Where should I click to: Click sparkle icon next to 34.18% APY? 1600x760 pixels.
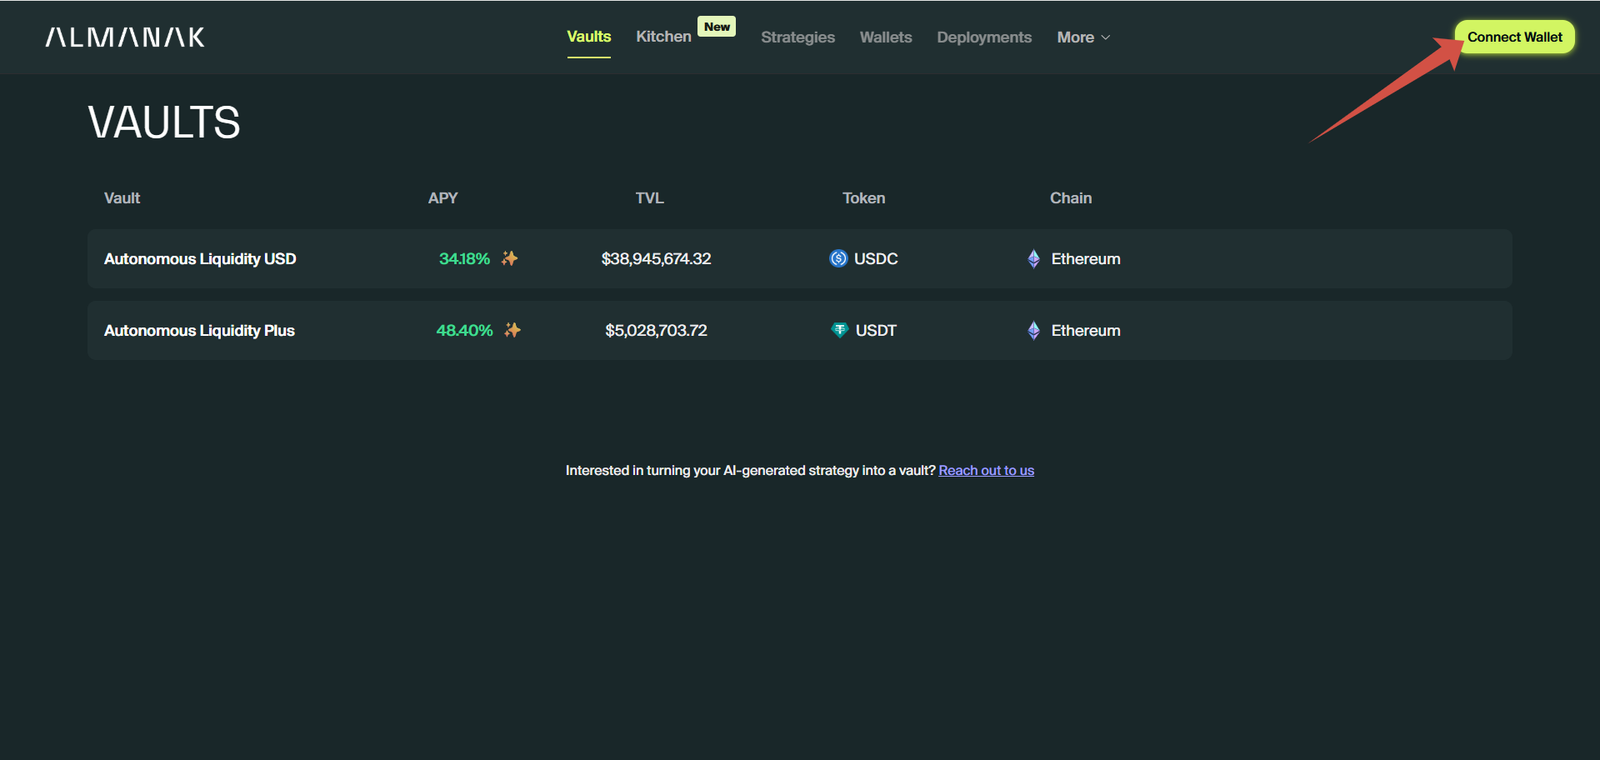coord(510,259)
